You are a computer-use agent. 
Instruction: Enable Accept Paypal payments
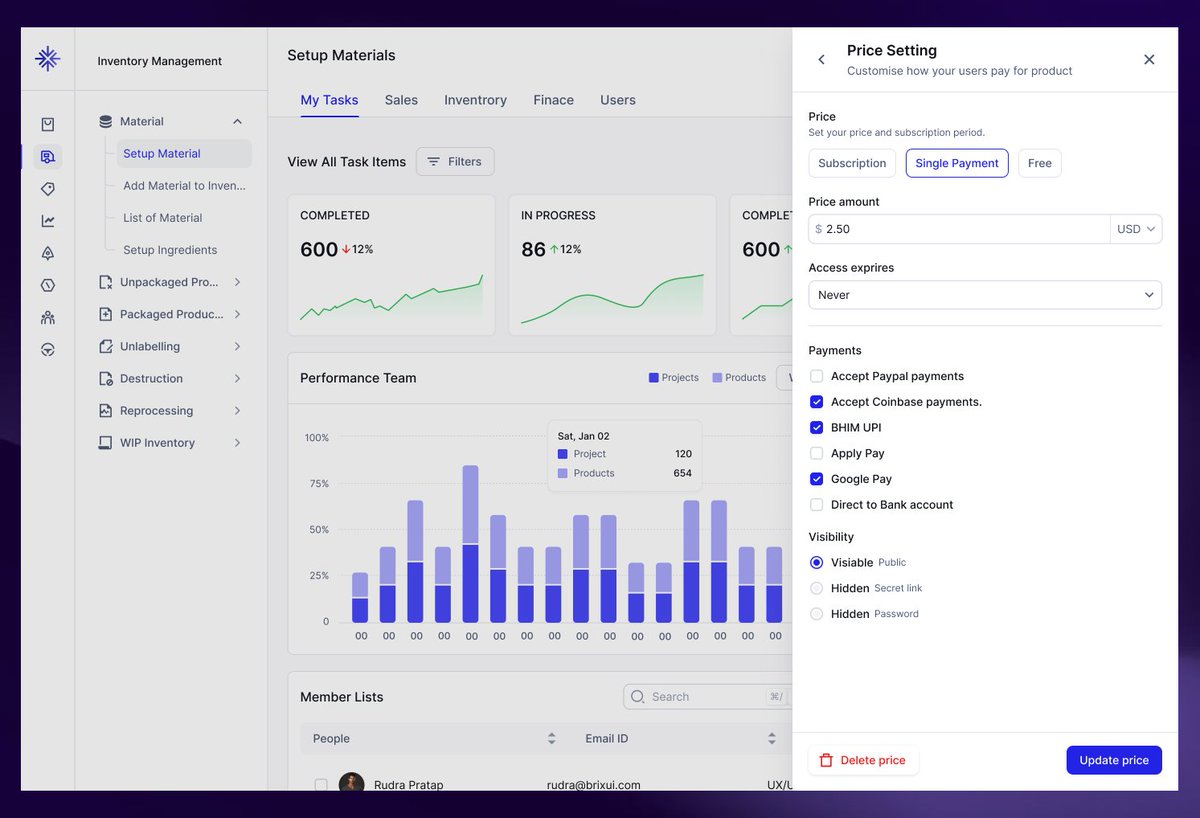(x=816, y=376)
